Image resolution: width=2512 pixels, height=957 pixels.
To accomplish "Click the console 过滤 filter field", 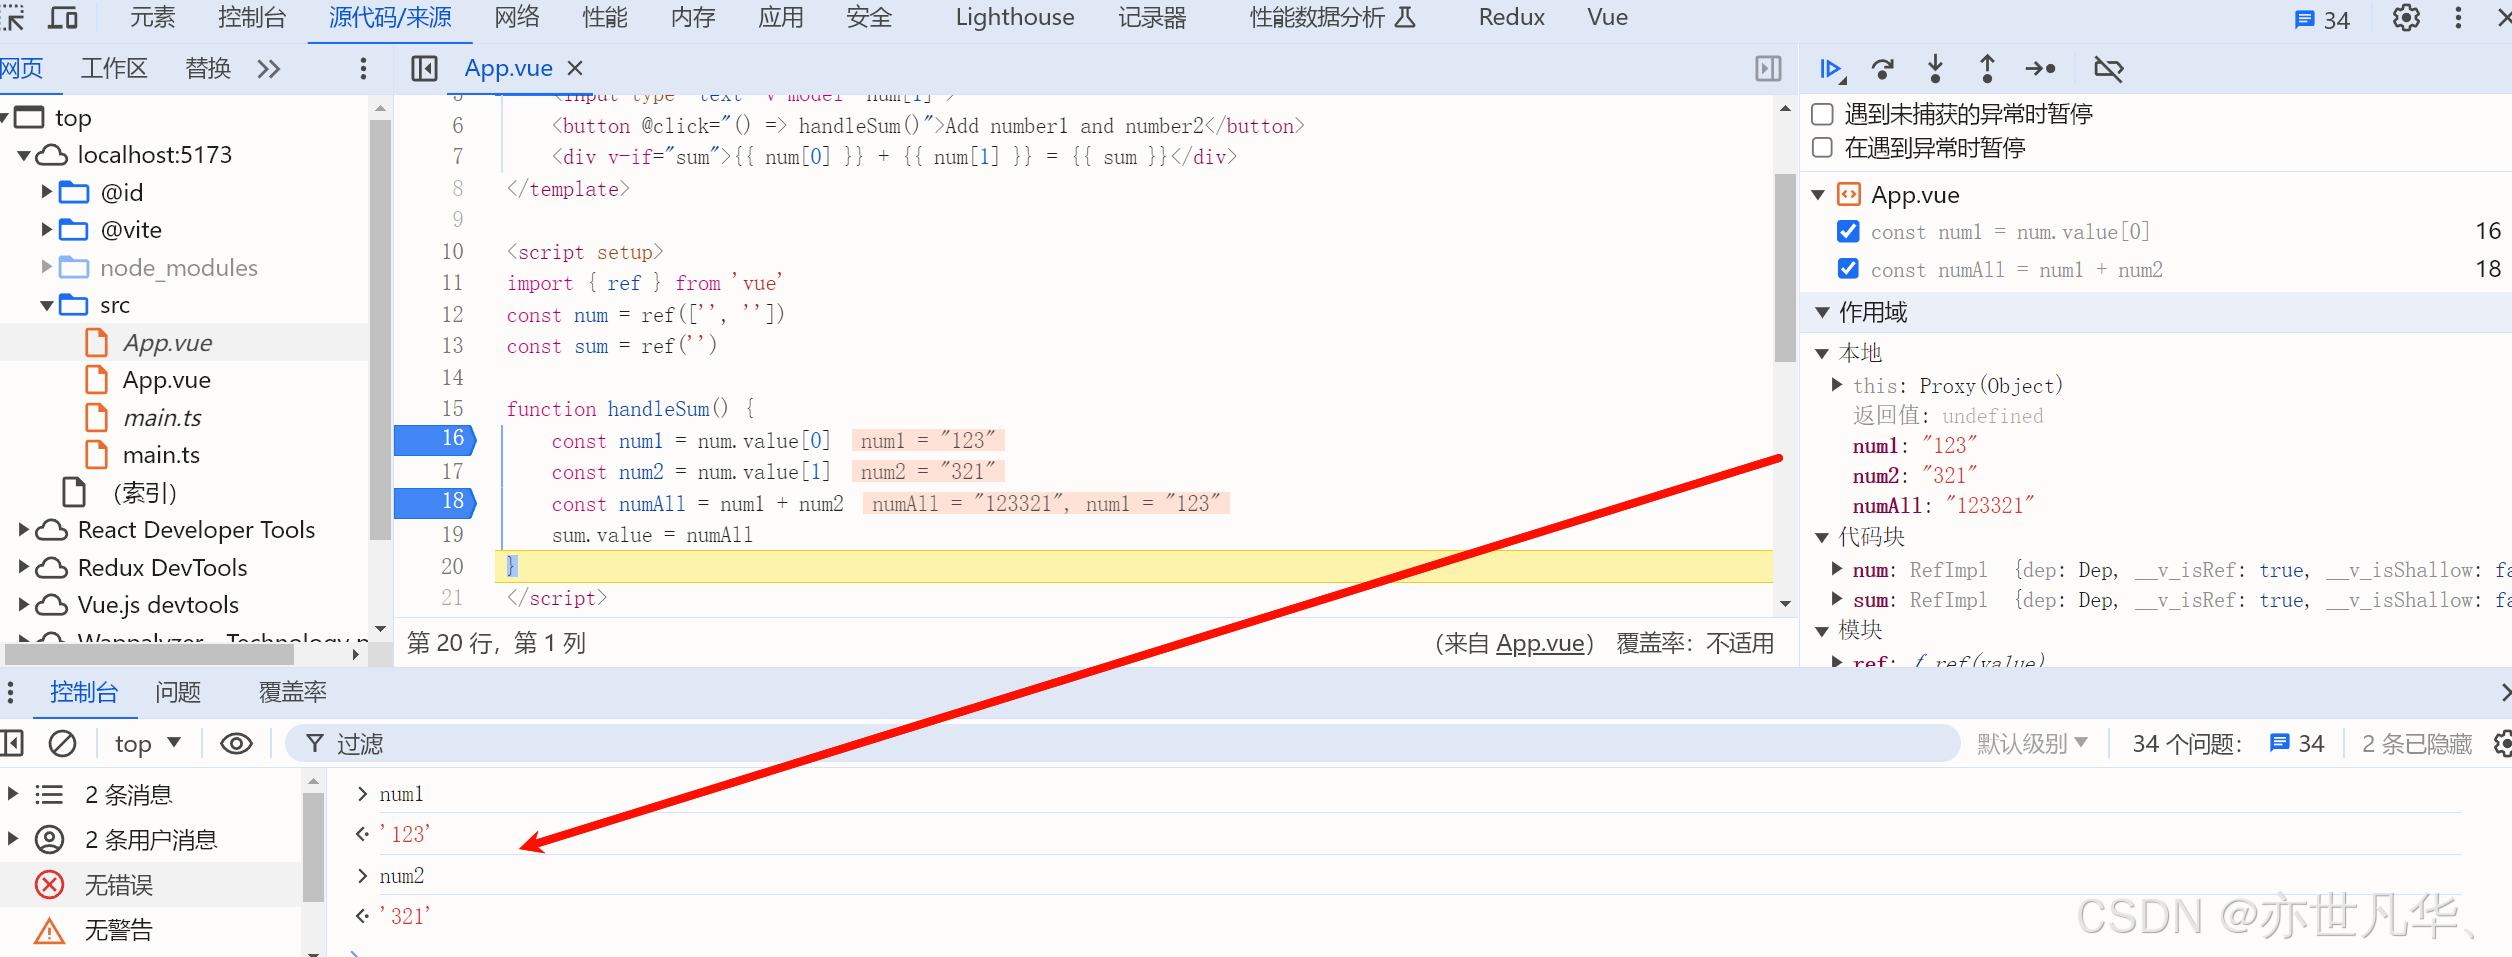I will [x=1122, y=743].
